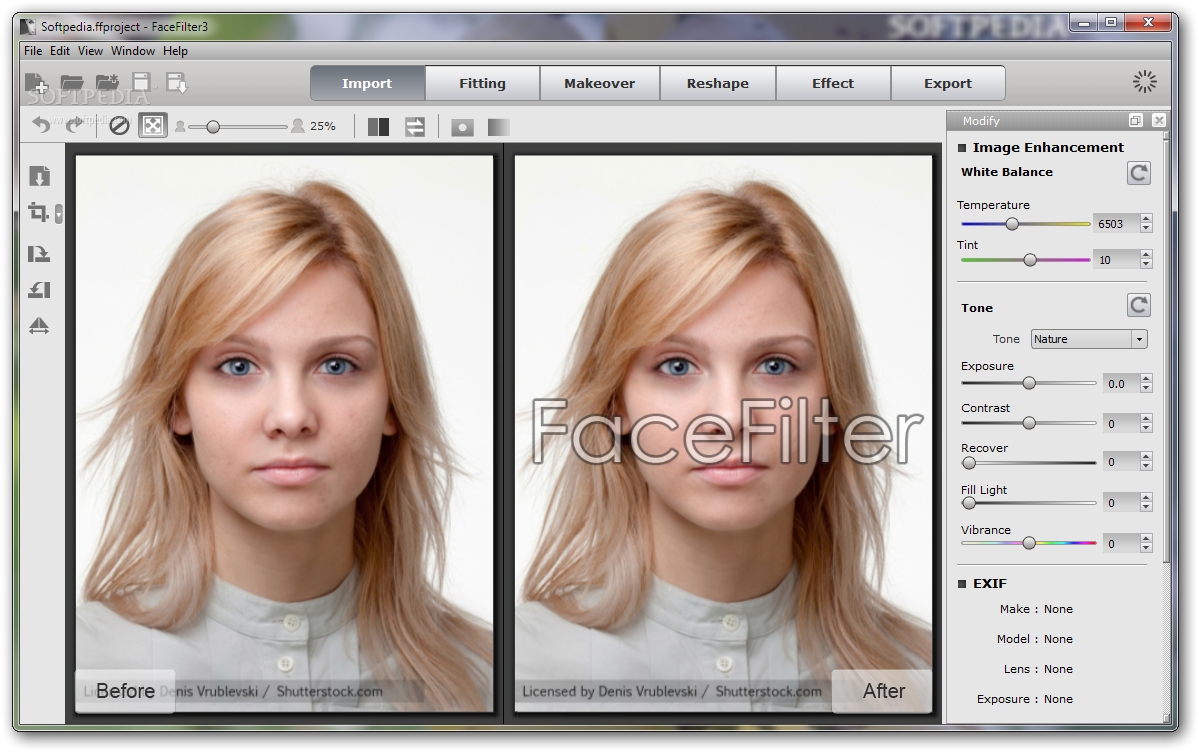Save the project with the disk icon
This screenshot has height=752, width=1199.
141,83
